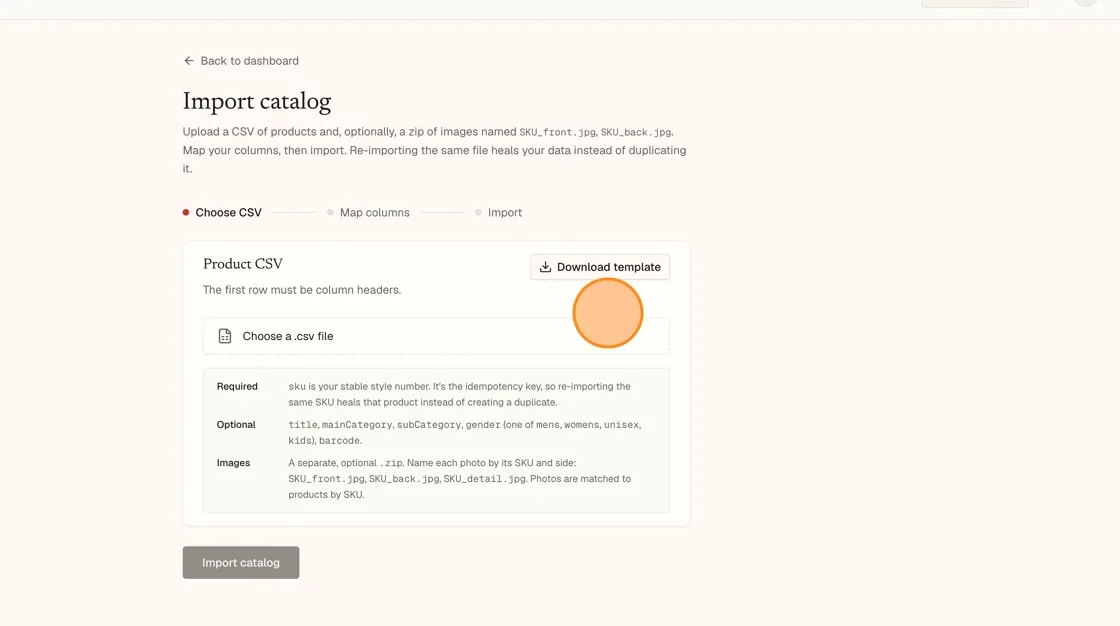This screenshot has width=1120, height=626.
Task: Click the Optional label
Action: click(236, 424)
